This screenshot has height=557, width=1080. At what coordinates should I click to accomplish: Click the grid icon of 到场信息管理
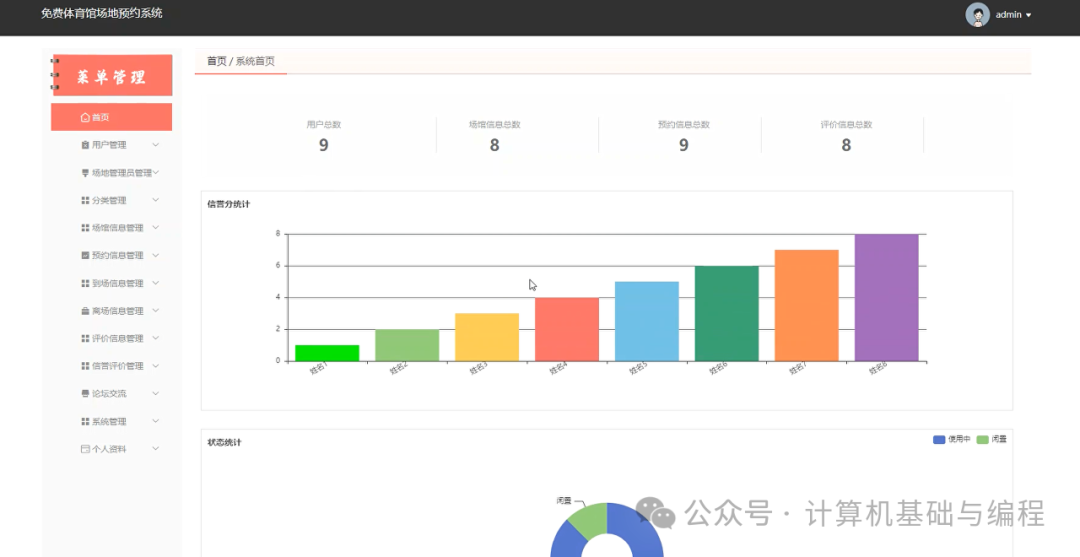(85, 283)
